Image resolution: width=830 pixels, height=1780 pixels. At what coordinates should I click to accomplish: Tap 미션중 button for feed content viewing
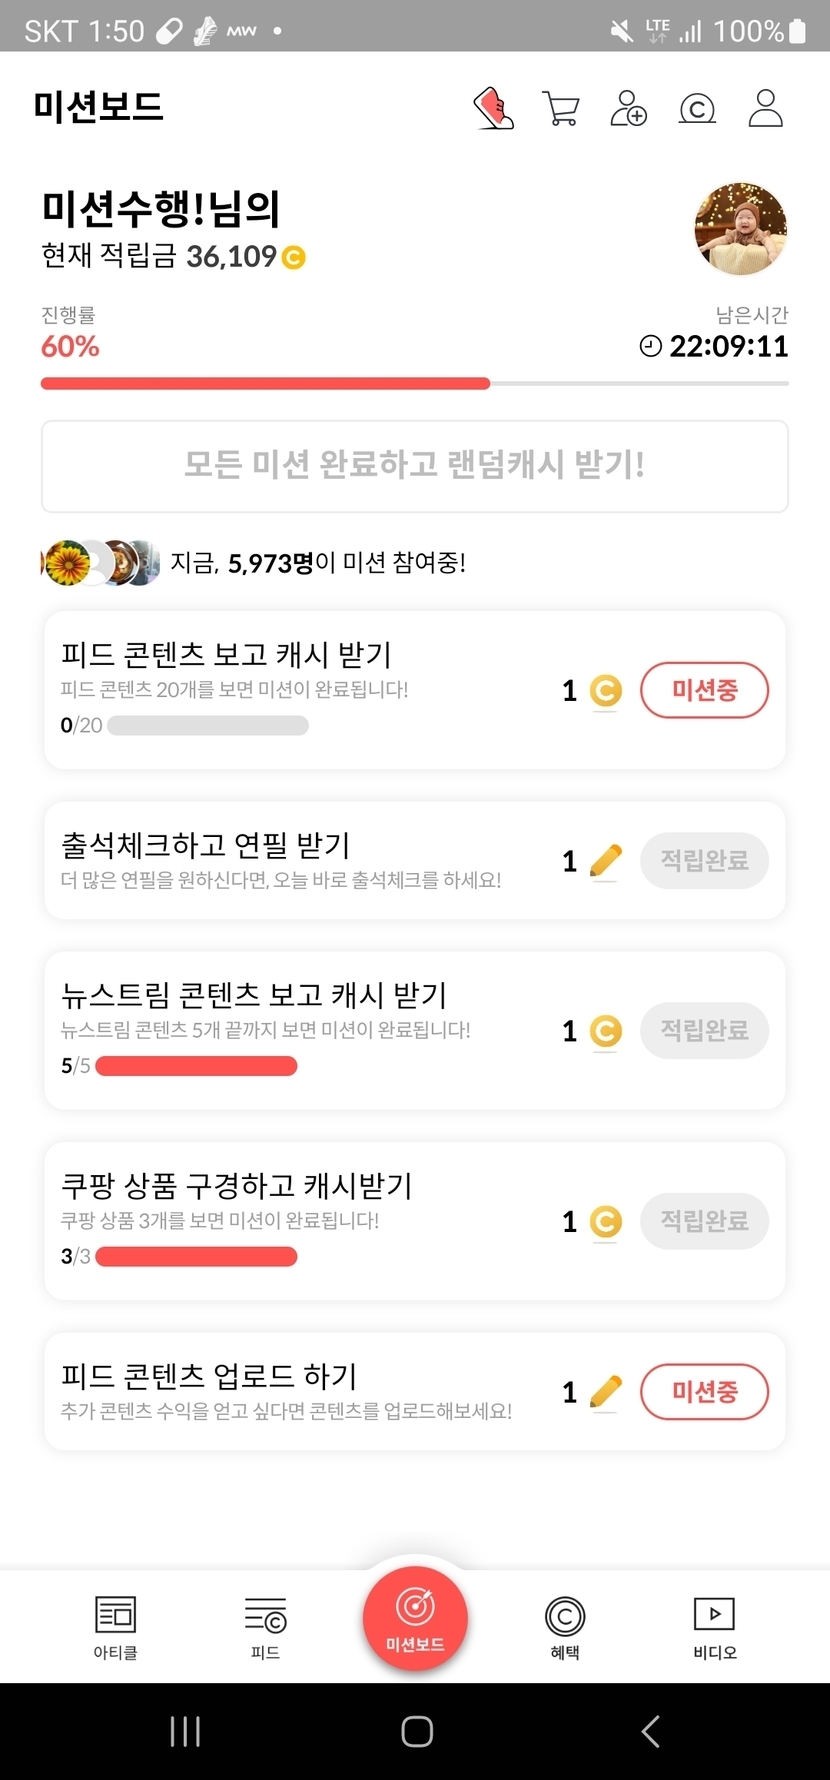coord(704,690)
